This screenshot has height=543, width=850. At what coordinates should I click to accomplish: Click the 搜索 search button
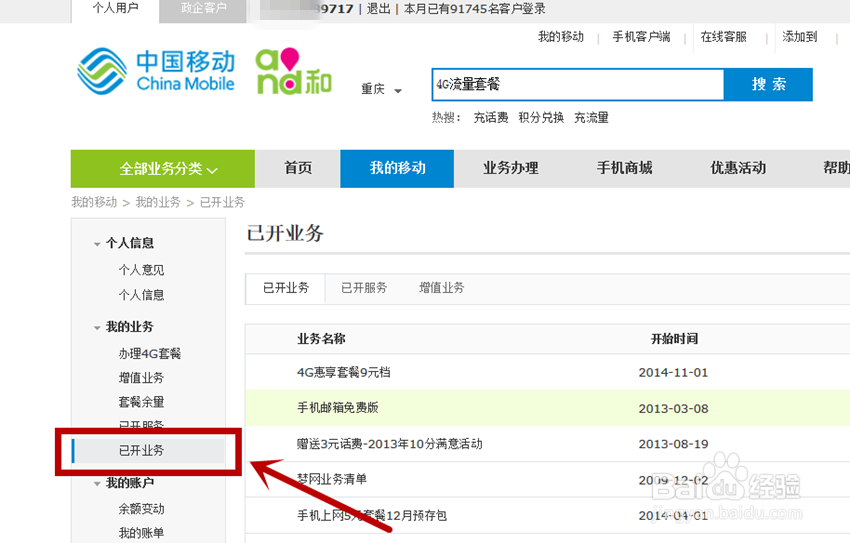(768, 85)
